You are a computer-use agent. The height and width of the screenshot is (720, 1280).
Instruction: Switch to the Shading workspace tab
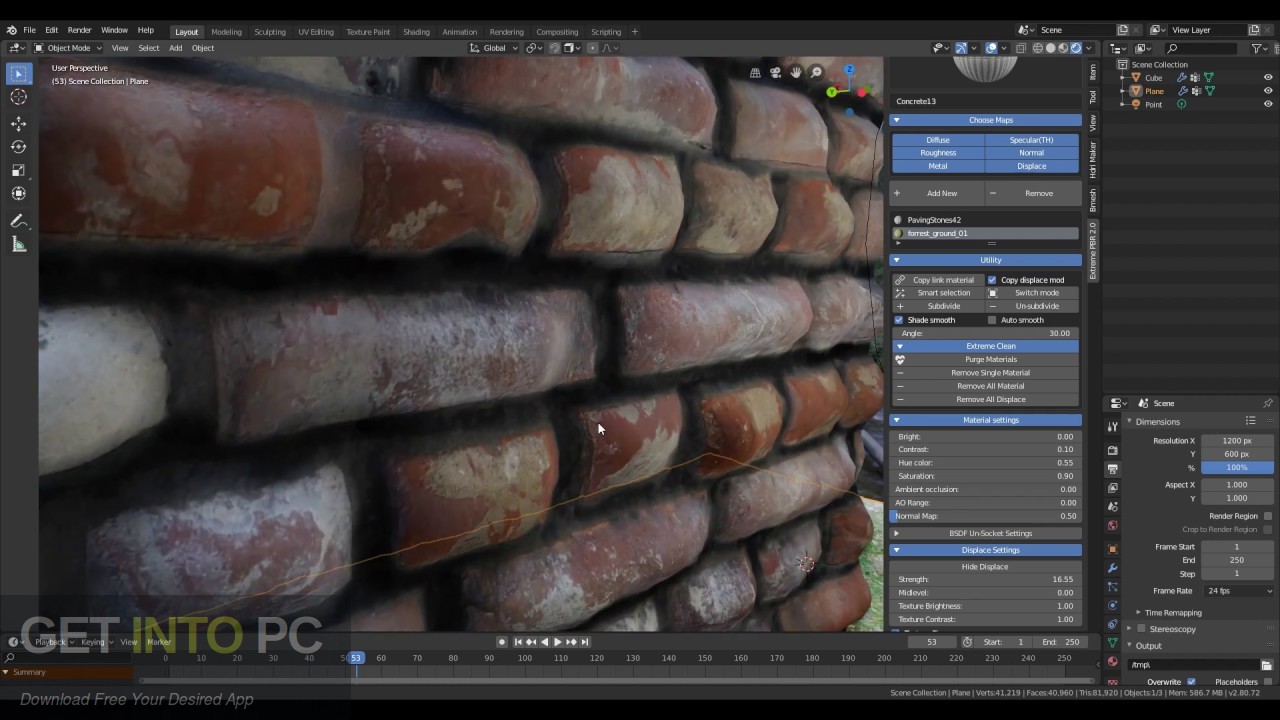[416, 31]
